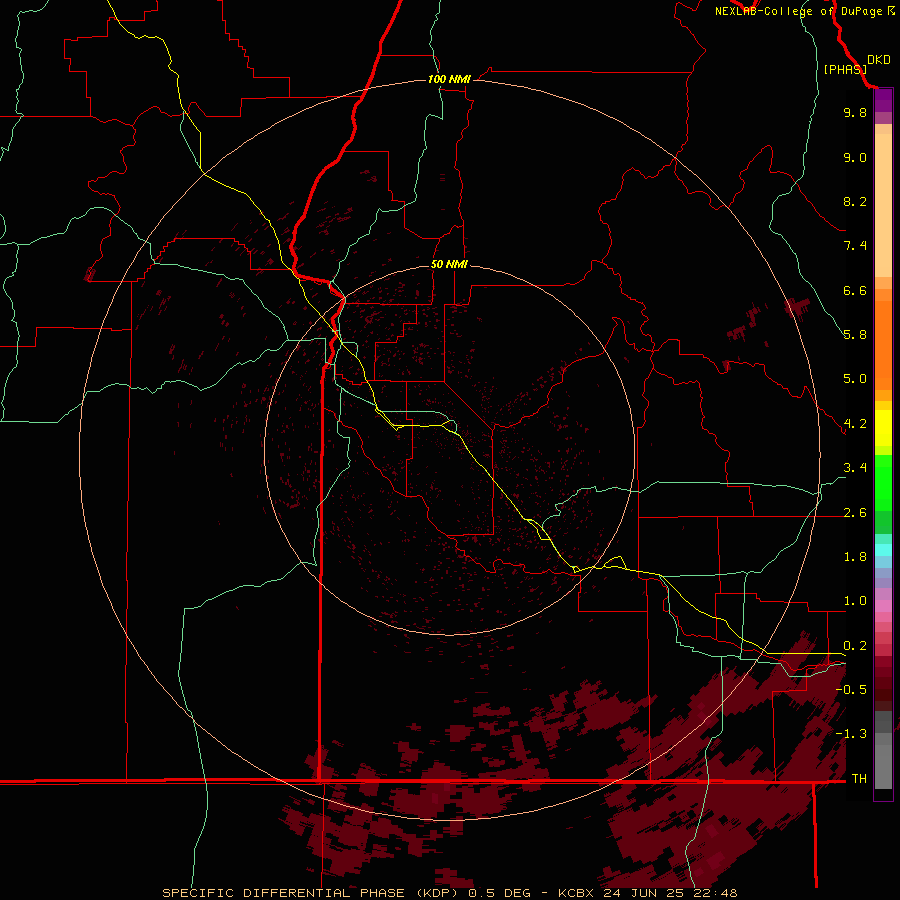Click the 9.0 value on color scale
Image resolution: width=900 pixels, height=900 pixels.
pyautogui.click(x=855, y=157)
